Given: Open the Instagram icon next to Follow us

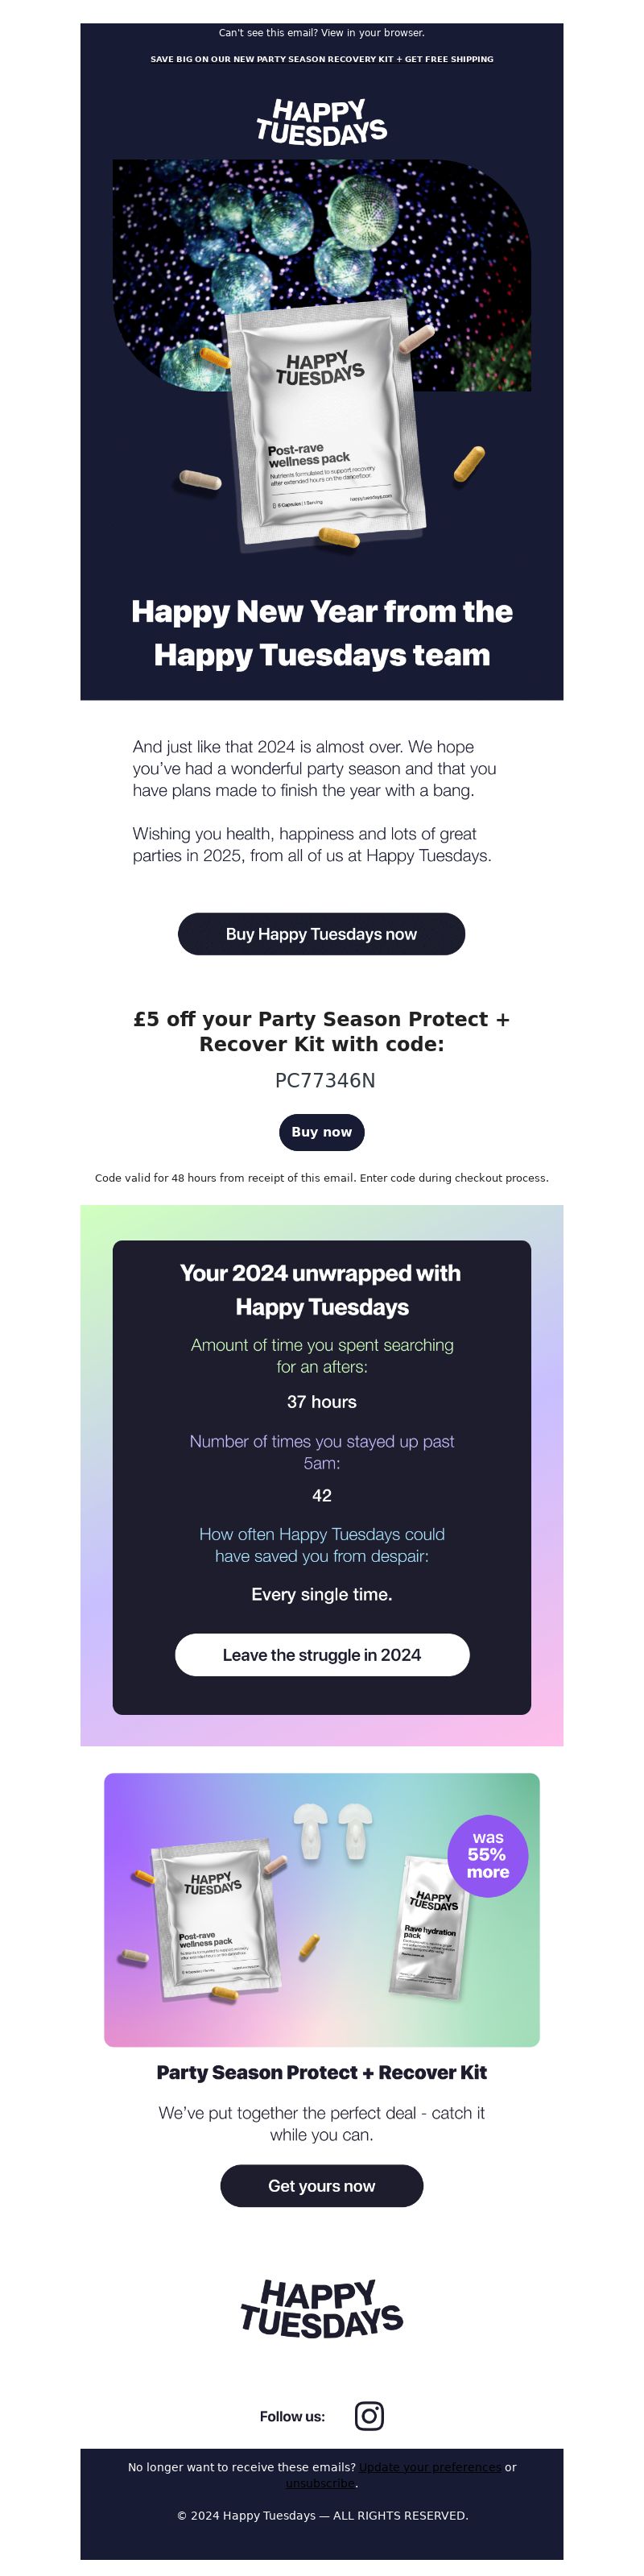Looking at the screenshot, I should [x=369, y=2415].
